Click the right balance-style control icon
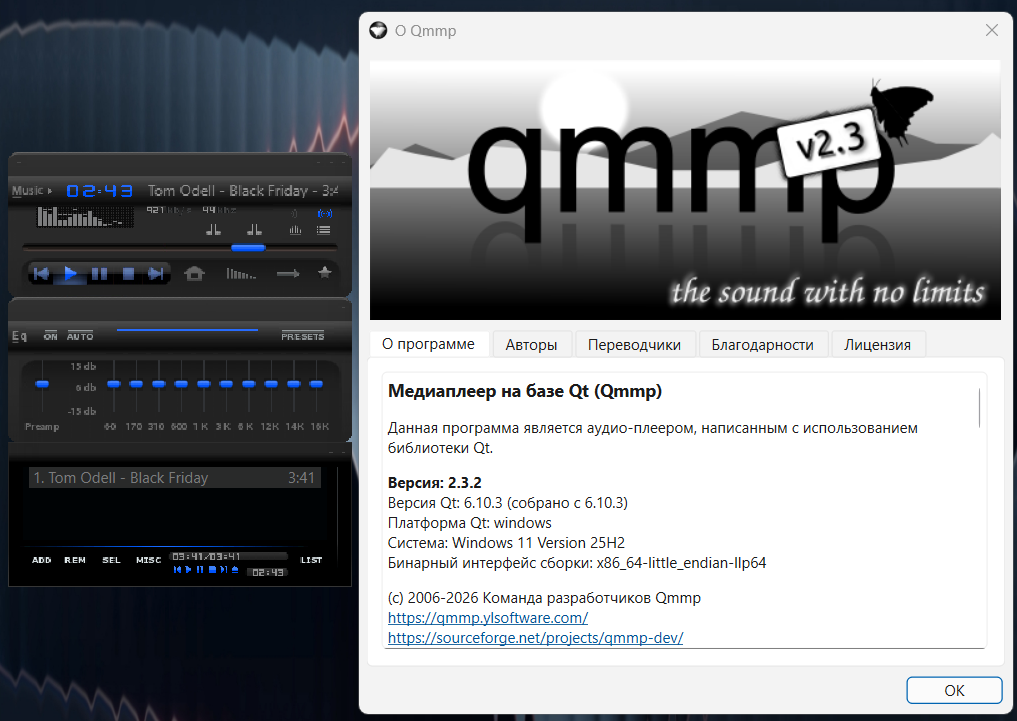The width and height of the screenshot is (1017, 721). 254,230
